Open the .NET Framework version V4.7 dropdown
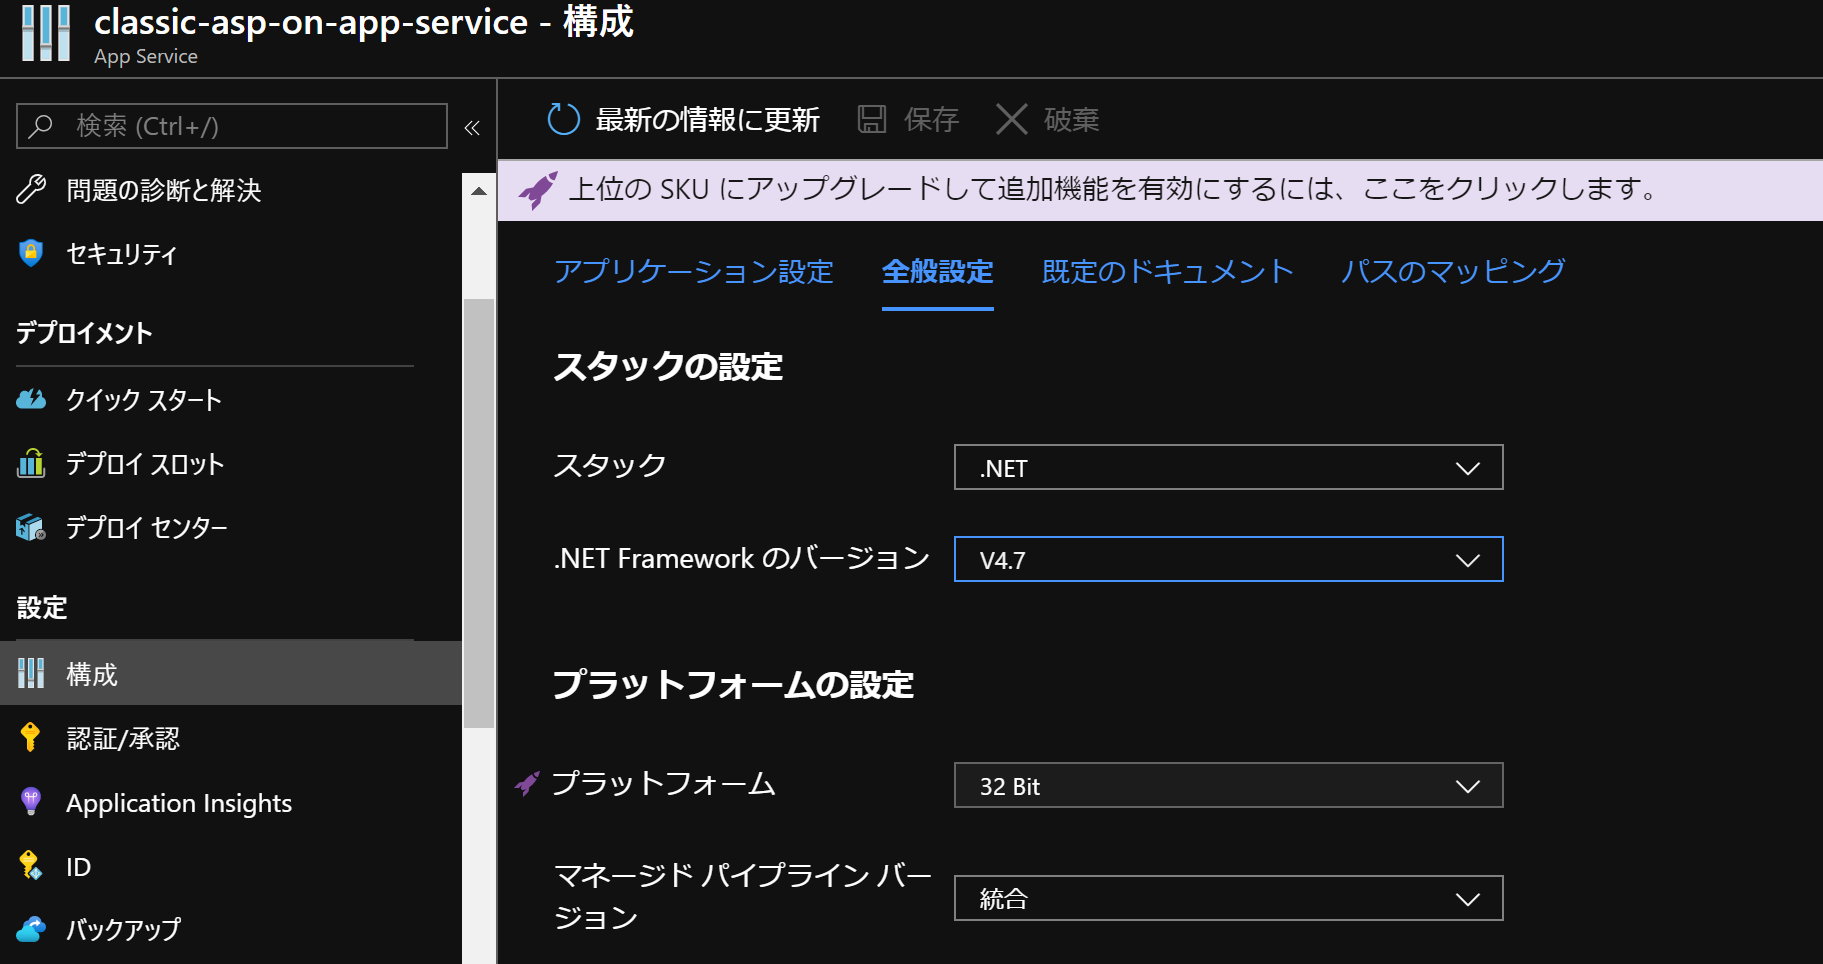The height and width of the screenshot is (964, 1823). click(x=1228, y=559)
